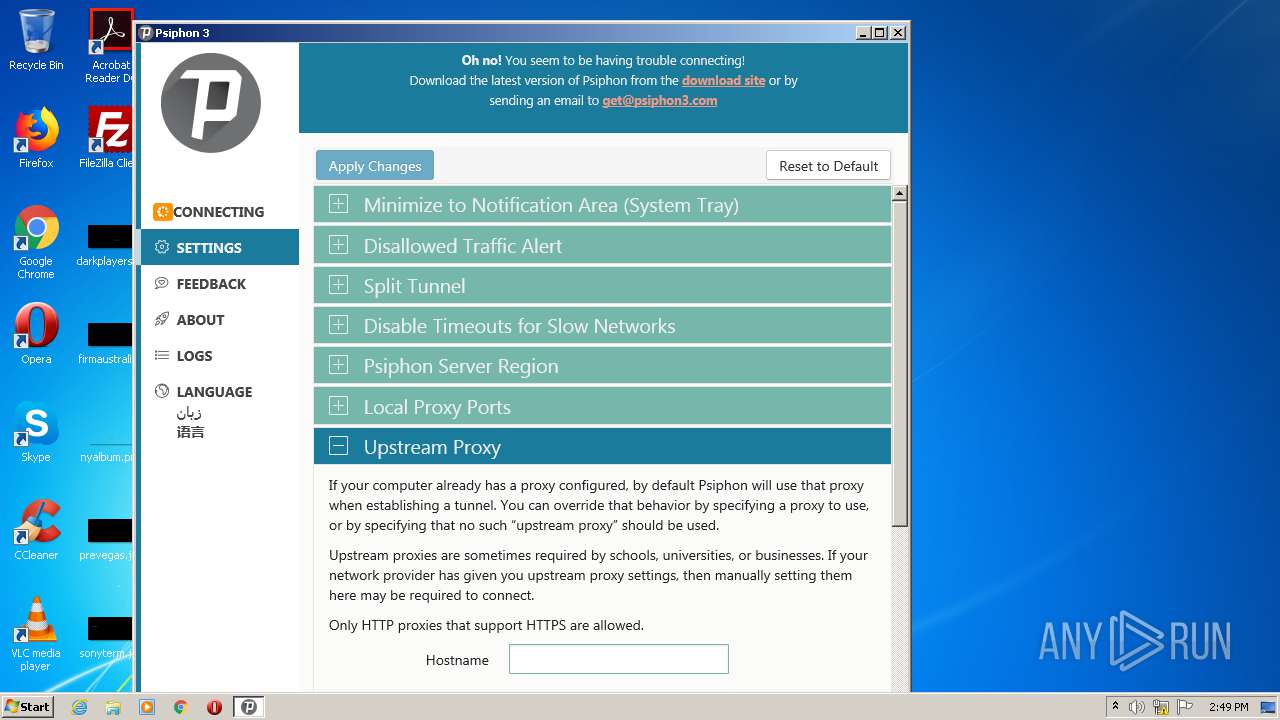The width and height of the screenshot is (1280, 720).
Task: Click the orange connecting spinner icon
Action: click(162, 212)
